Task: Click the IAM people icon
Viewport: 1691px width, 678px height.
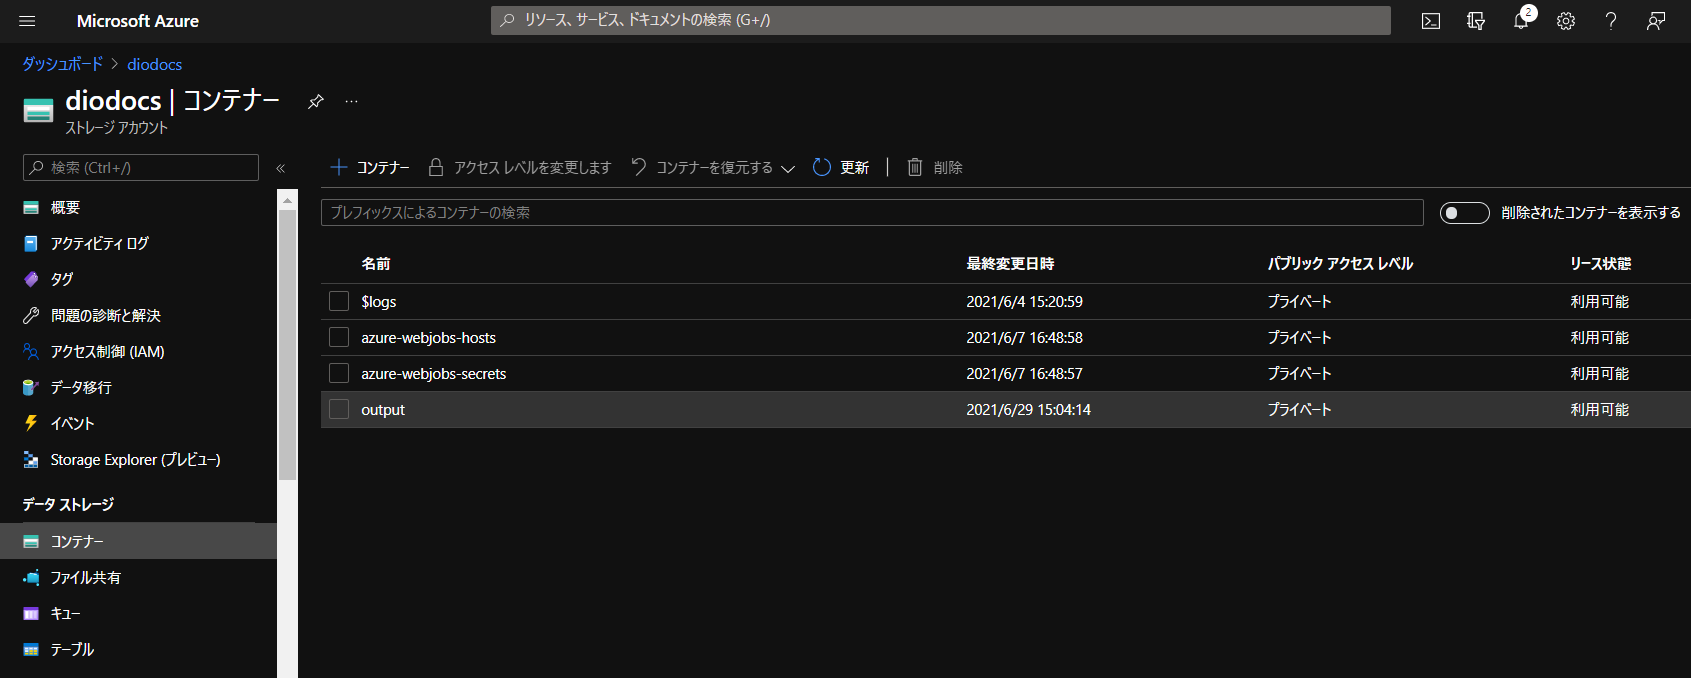Action: tap(31, 352)
